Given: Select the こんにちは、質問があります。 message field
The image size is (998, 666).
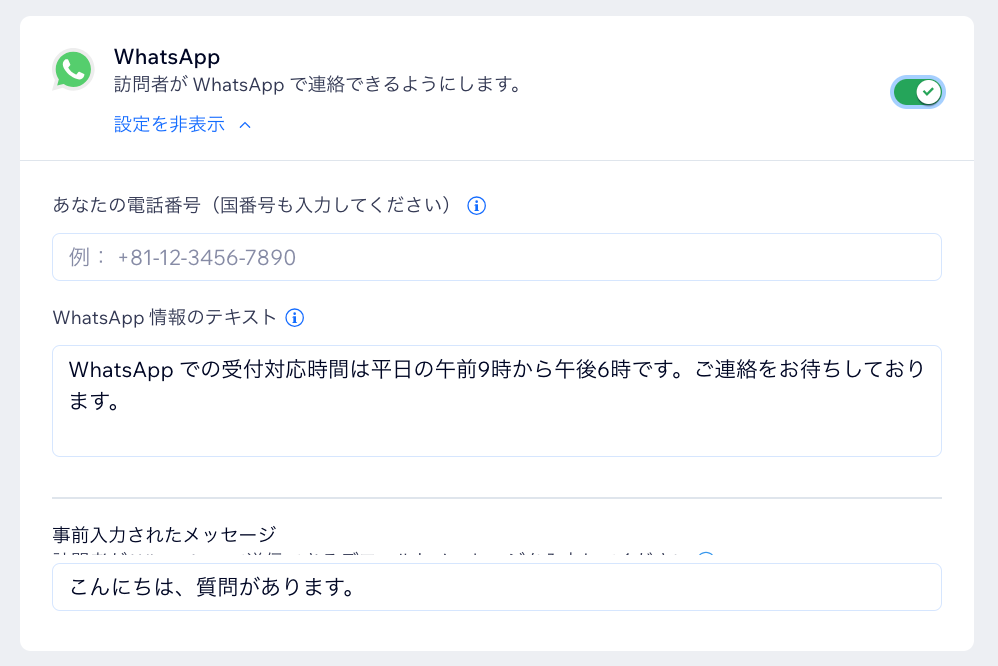Looking at the screenshot, I should 497,587.
